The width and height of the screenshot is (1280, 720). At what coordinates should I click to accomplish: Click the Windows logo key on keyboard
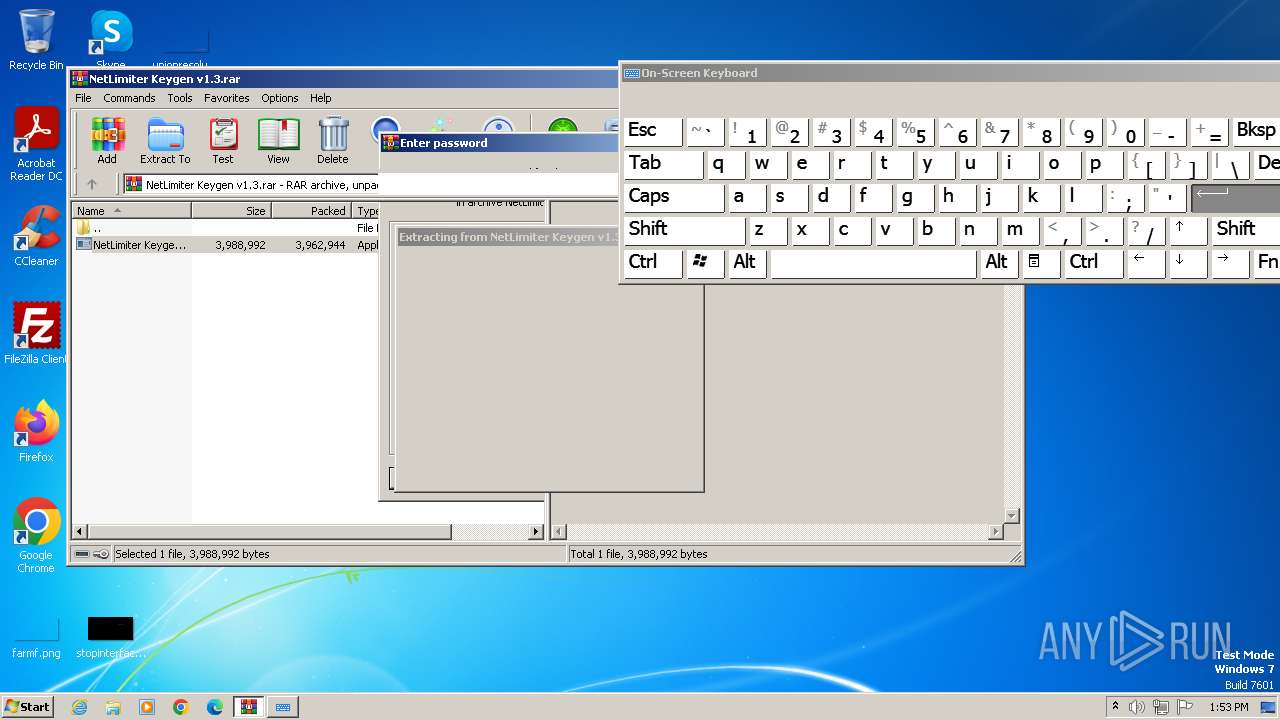pyautogui.click(x=706, y=263)
